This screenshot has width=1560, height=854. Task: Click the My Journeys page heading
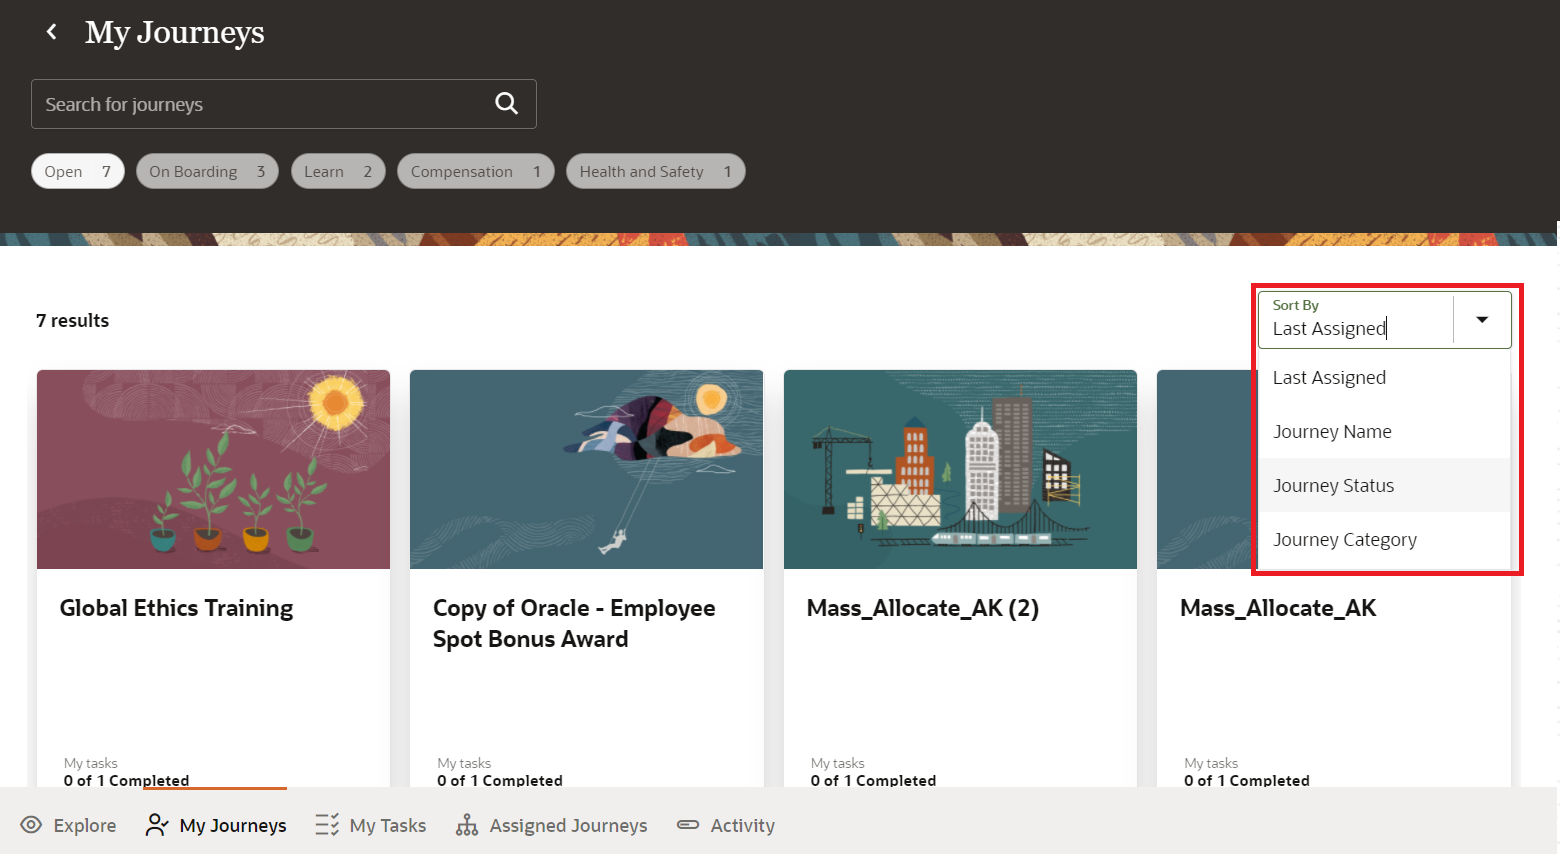pyautogui.click(x=175, y=32)
